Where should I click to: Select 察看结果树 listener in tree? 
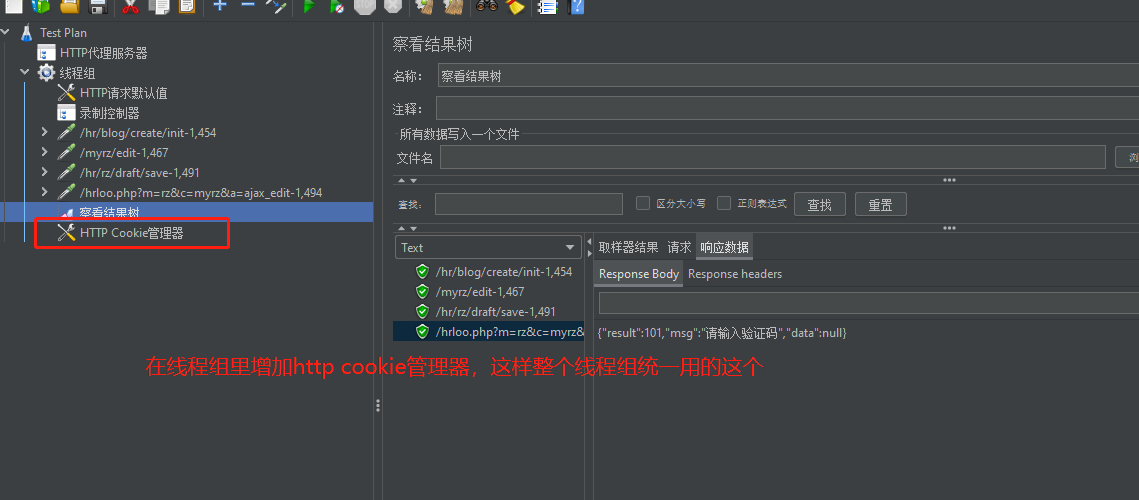[x=109, y=213]
